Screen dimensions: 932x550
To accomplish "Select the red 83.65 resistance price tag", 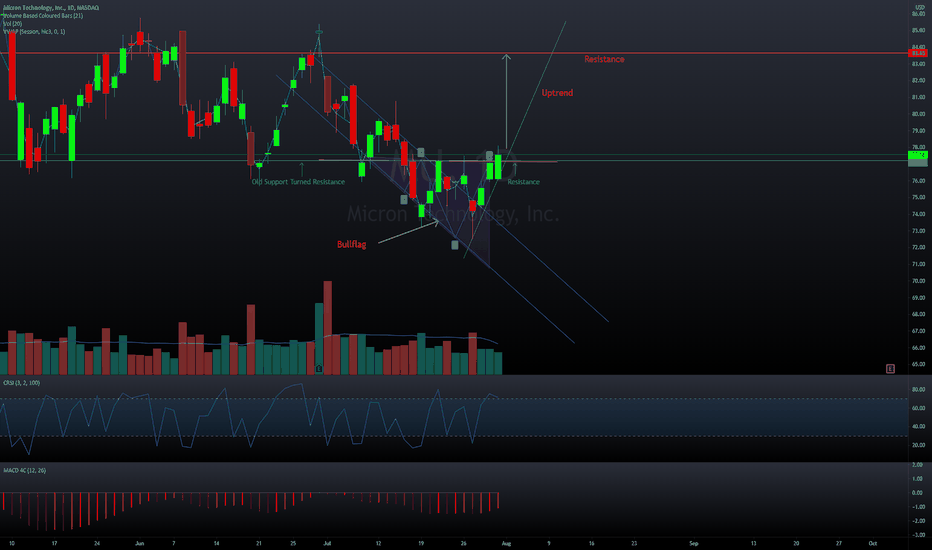I will [918, 53].
